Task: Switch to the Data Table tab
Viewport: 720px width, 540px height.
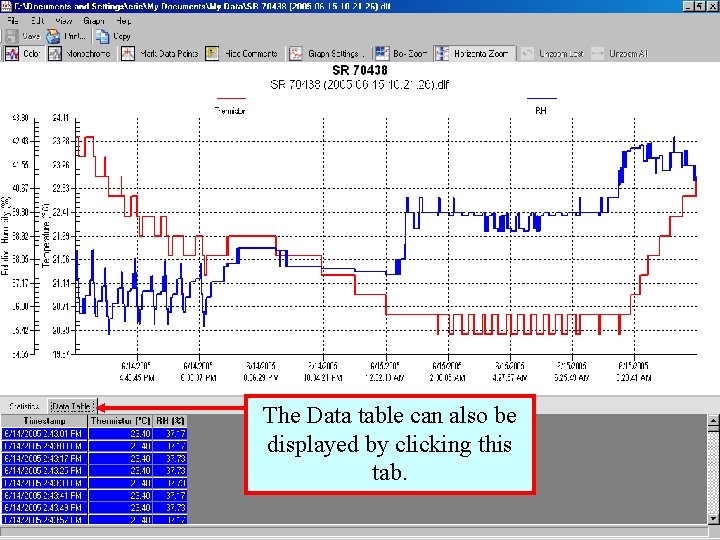Action: tap(72, 406)
